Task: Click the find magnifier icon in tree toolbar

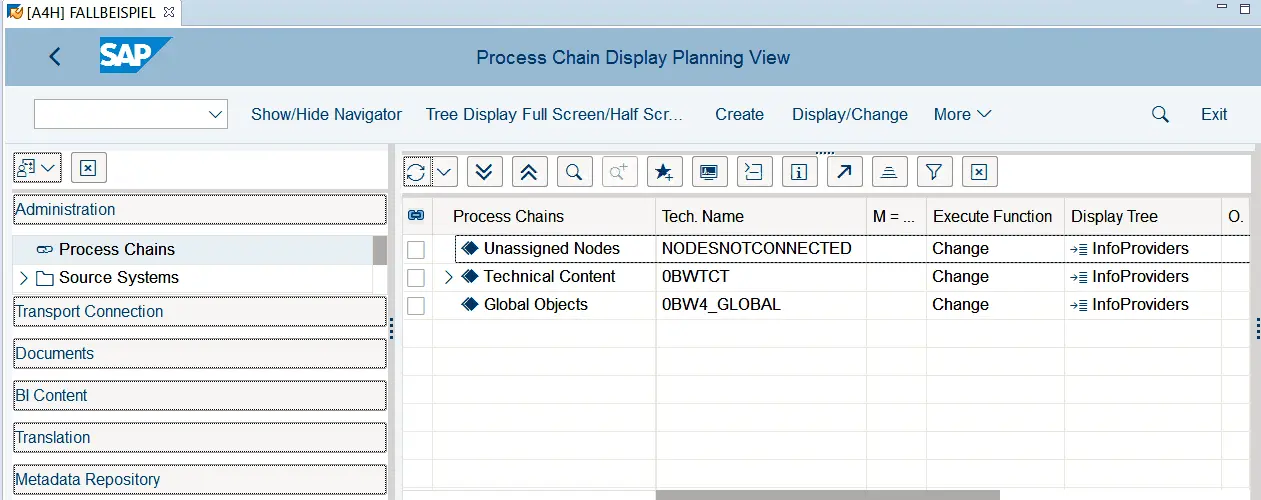Action: click(x=574, y=172)
